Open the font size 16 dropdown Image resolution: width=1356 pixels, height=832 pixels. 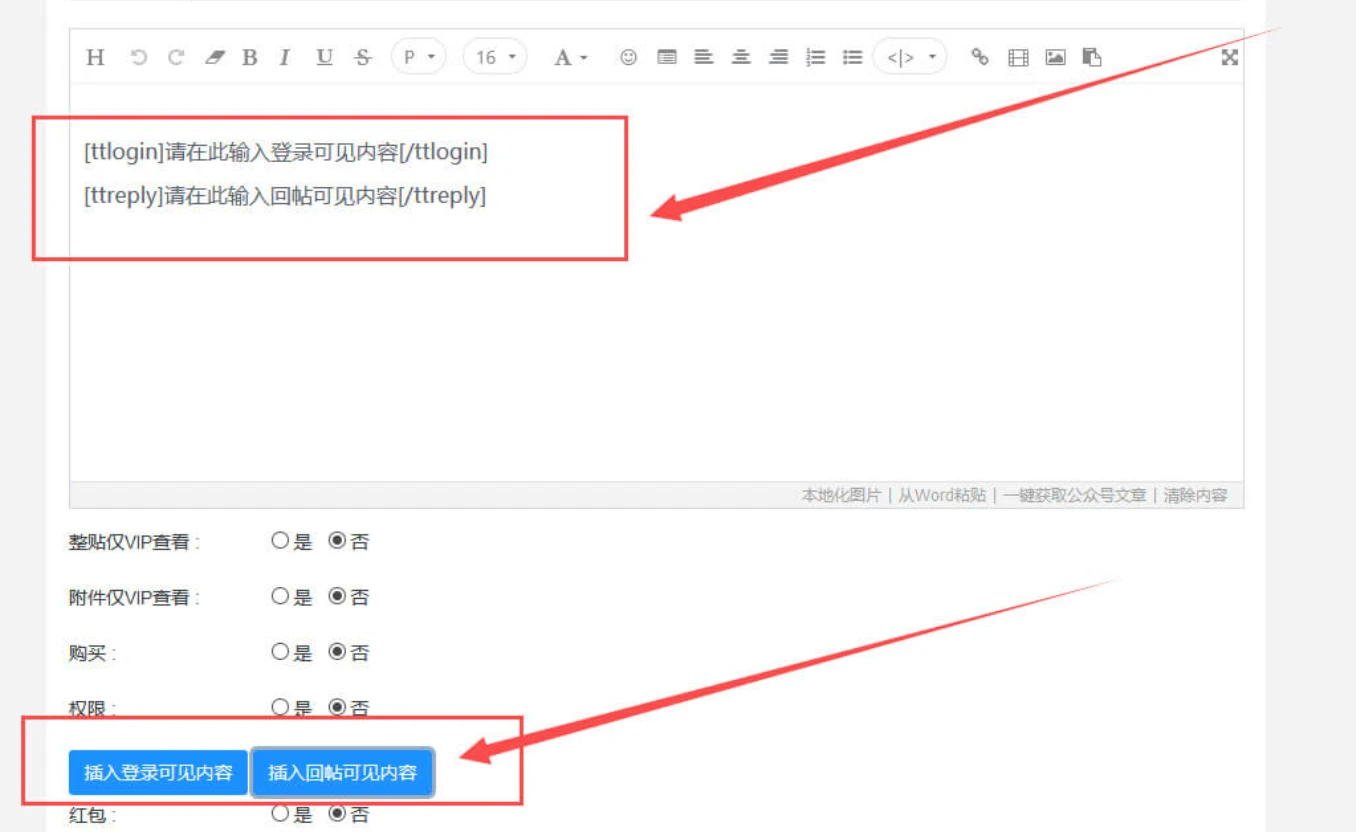coord(494,57)
